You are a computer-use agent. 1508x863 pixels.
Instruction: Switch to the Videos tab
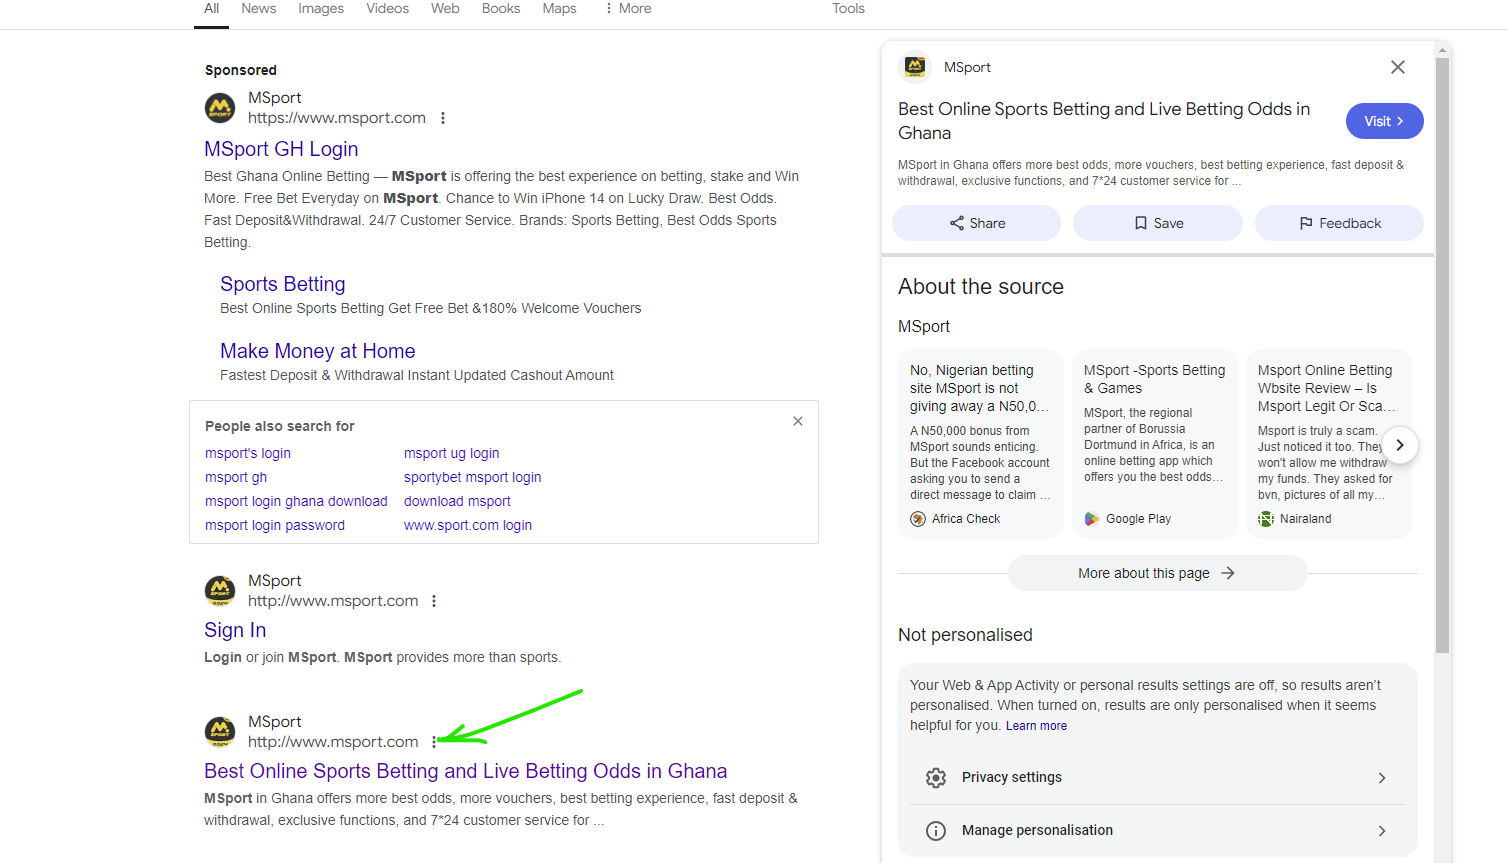(x=387, y=9)
